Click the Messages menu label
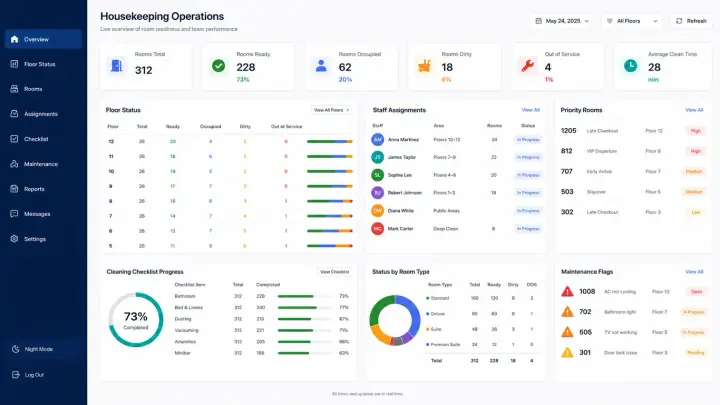The image size is (720, 405). [37, 214]
